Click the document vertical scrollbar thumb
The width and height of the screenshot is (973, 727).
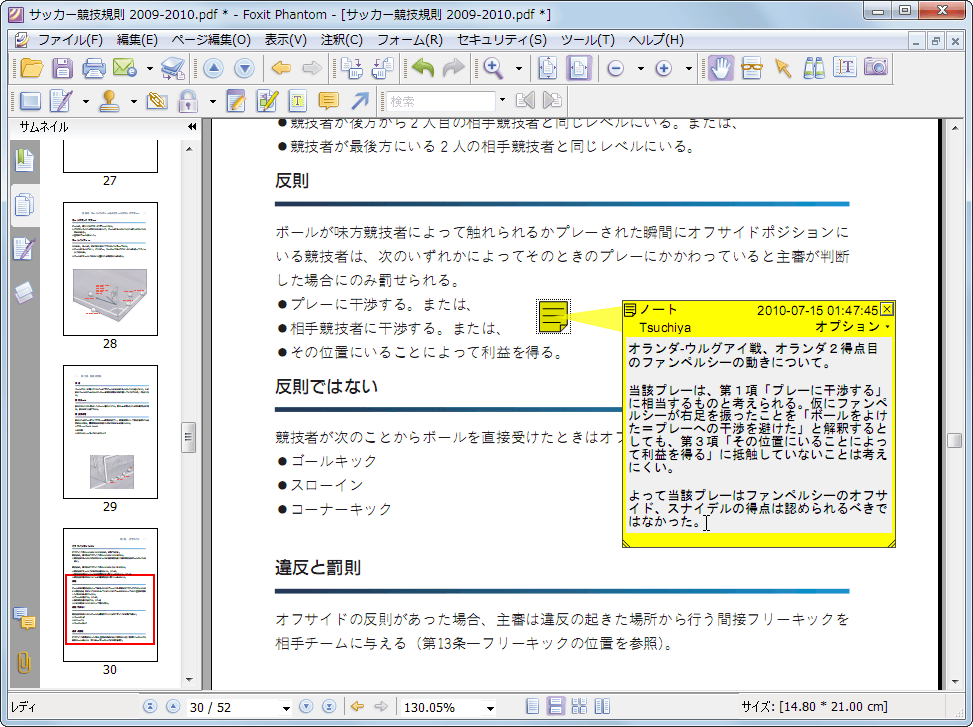click(954, 440)
